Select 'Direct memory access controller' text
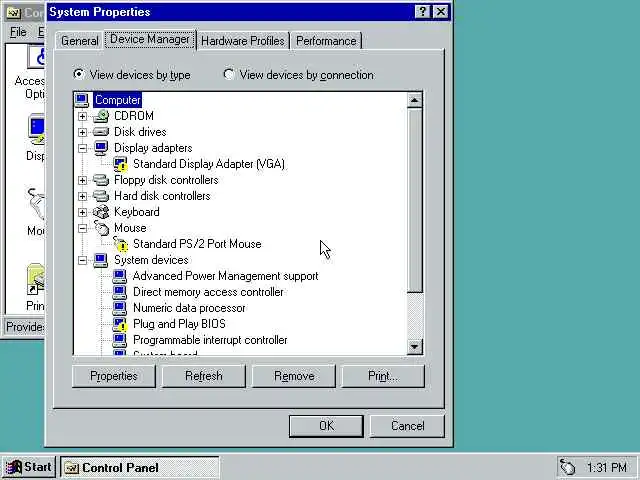640x480 pixels. tap(208, 292)
